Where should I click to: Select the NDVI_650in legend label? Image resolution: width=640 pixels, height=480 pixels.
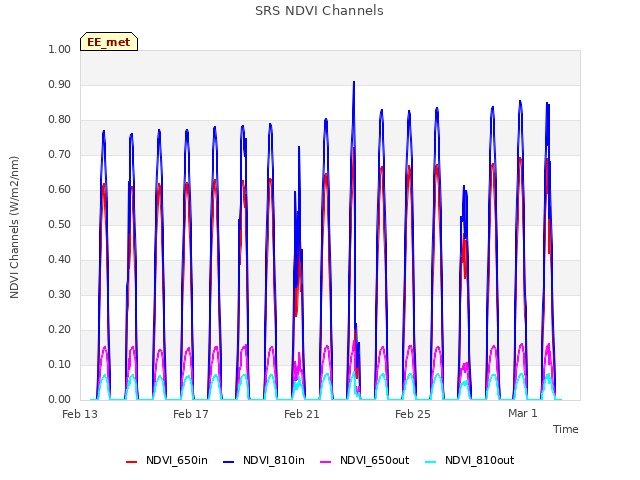click(177, 460)
